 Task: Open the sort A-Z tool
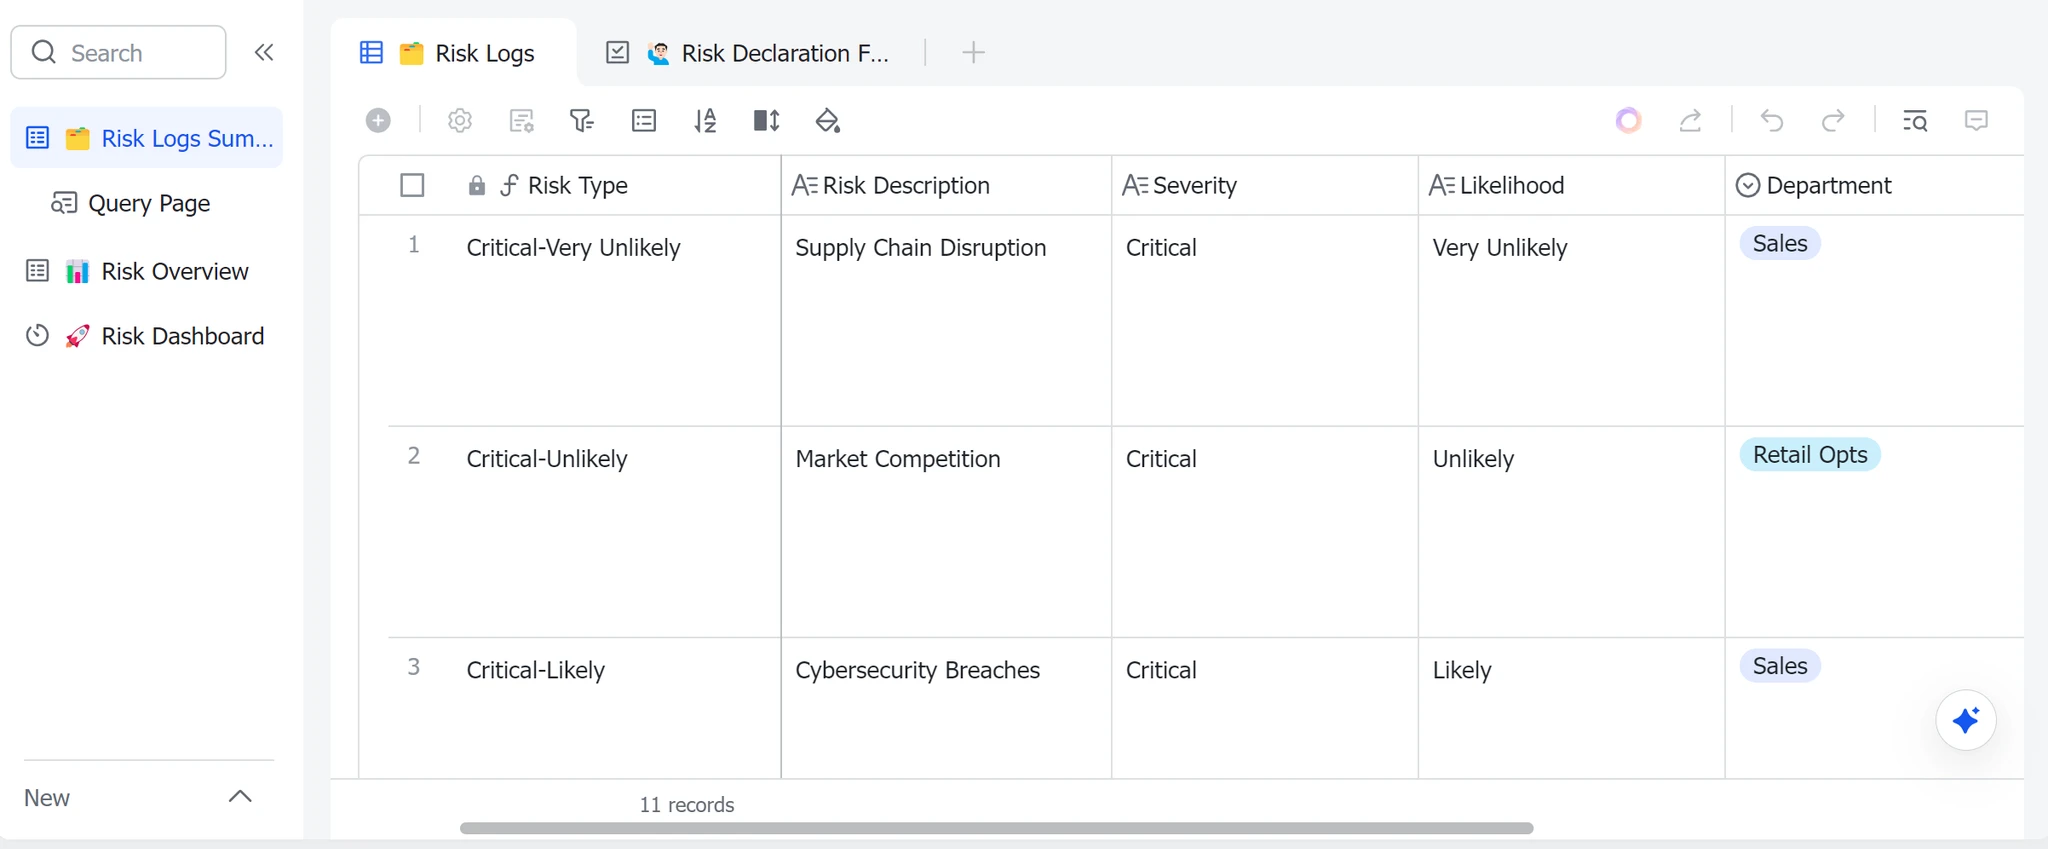(x=705, y=121)
